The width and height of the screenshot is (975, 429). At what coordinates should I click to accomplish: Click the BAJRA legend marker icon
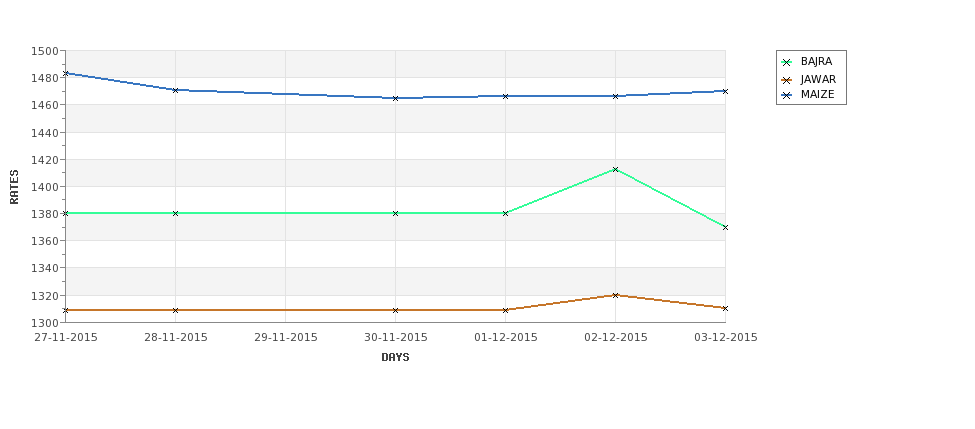pos(787,62)
